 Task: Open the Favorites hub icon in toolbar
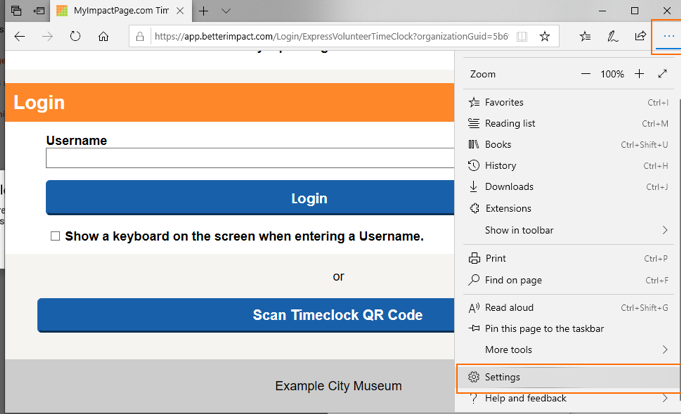click(x=585, y=36)
